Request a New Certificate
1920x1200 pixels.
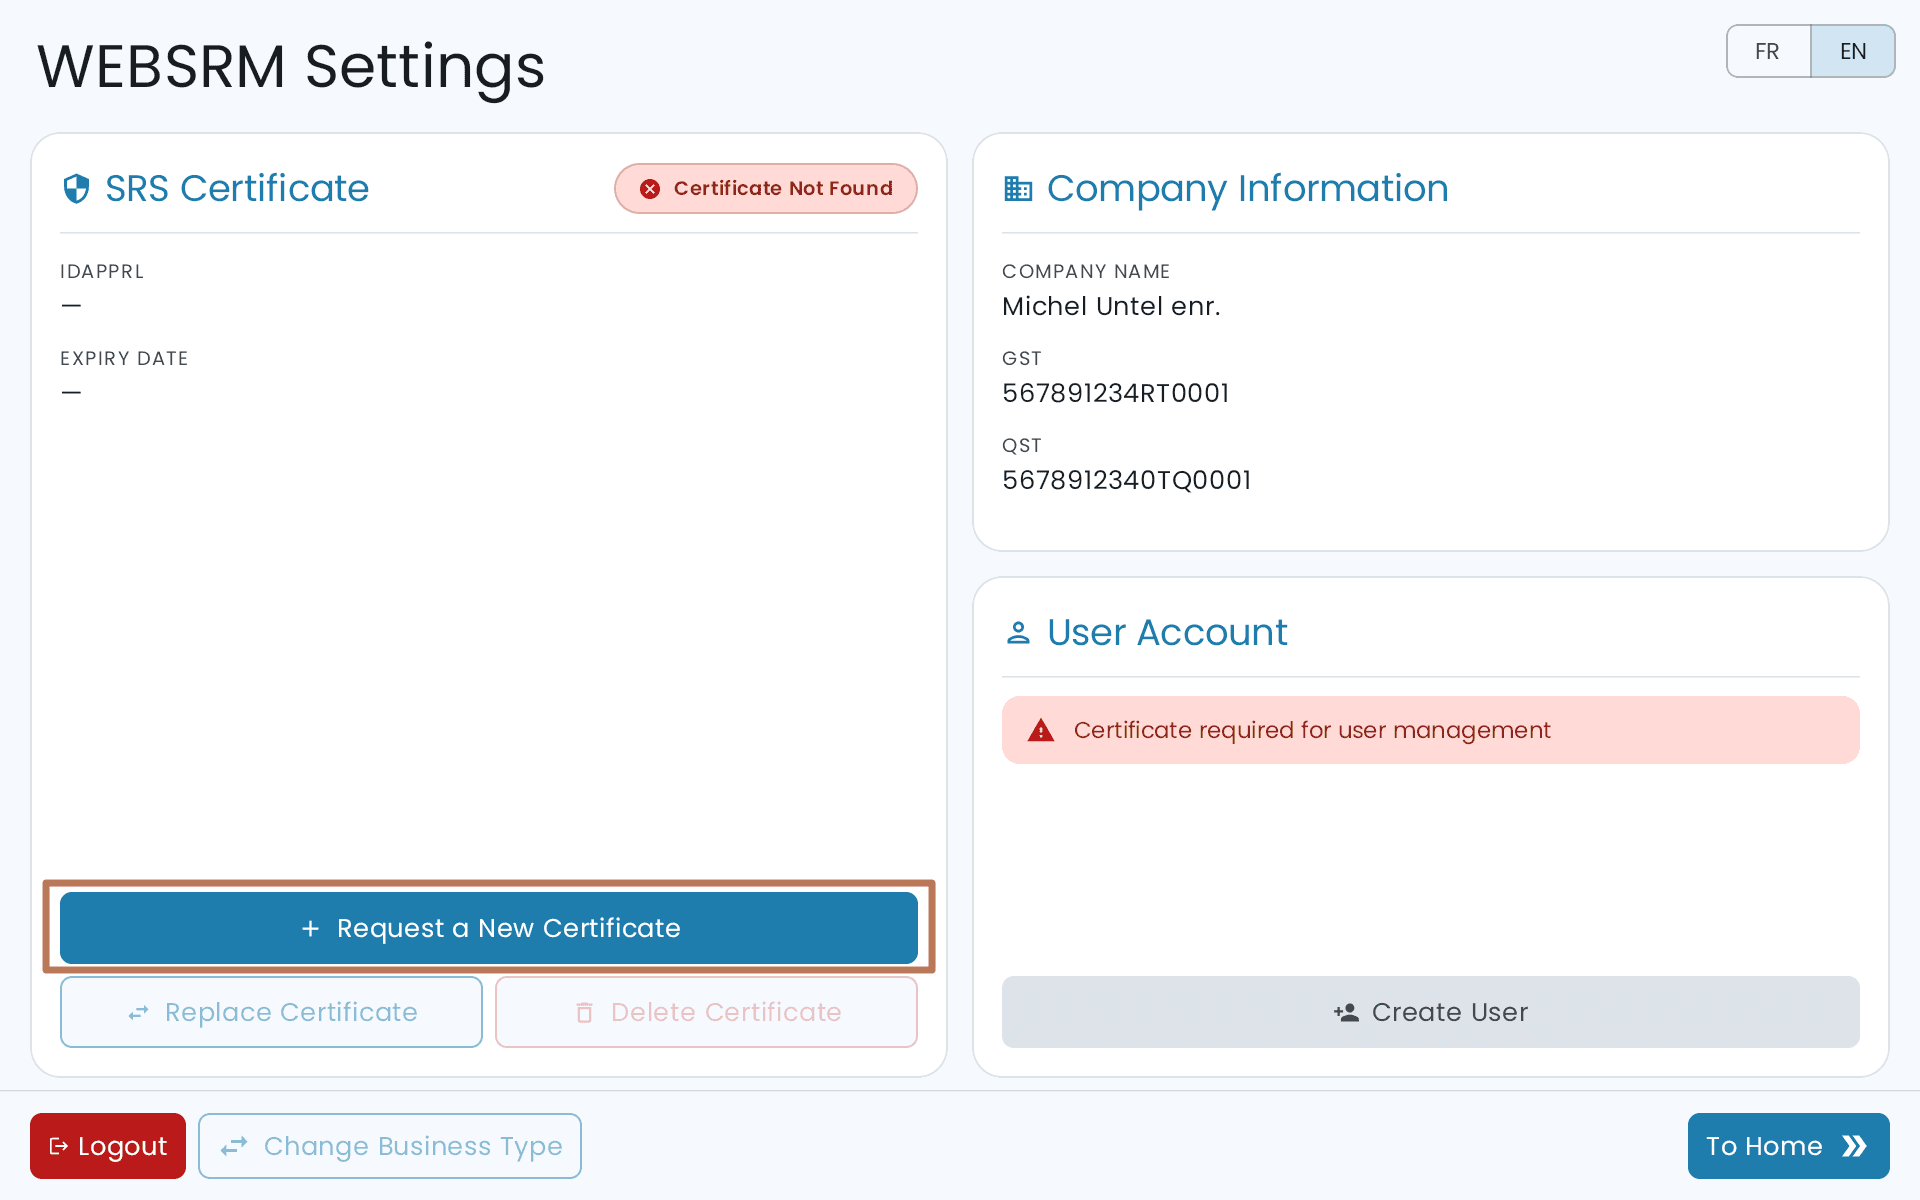tap(489, 928)
